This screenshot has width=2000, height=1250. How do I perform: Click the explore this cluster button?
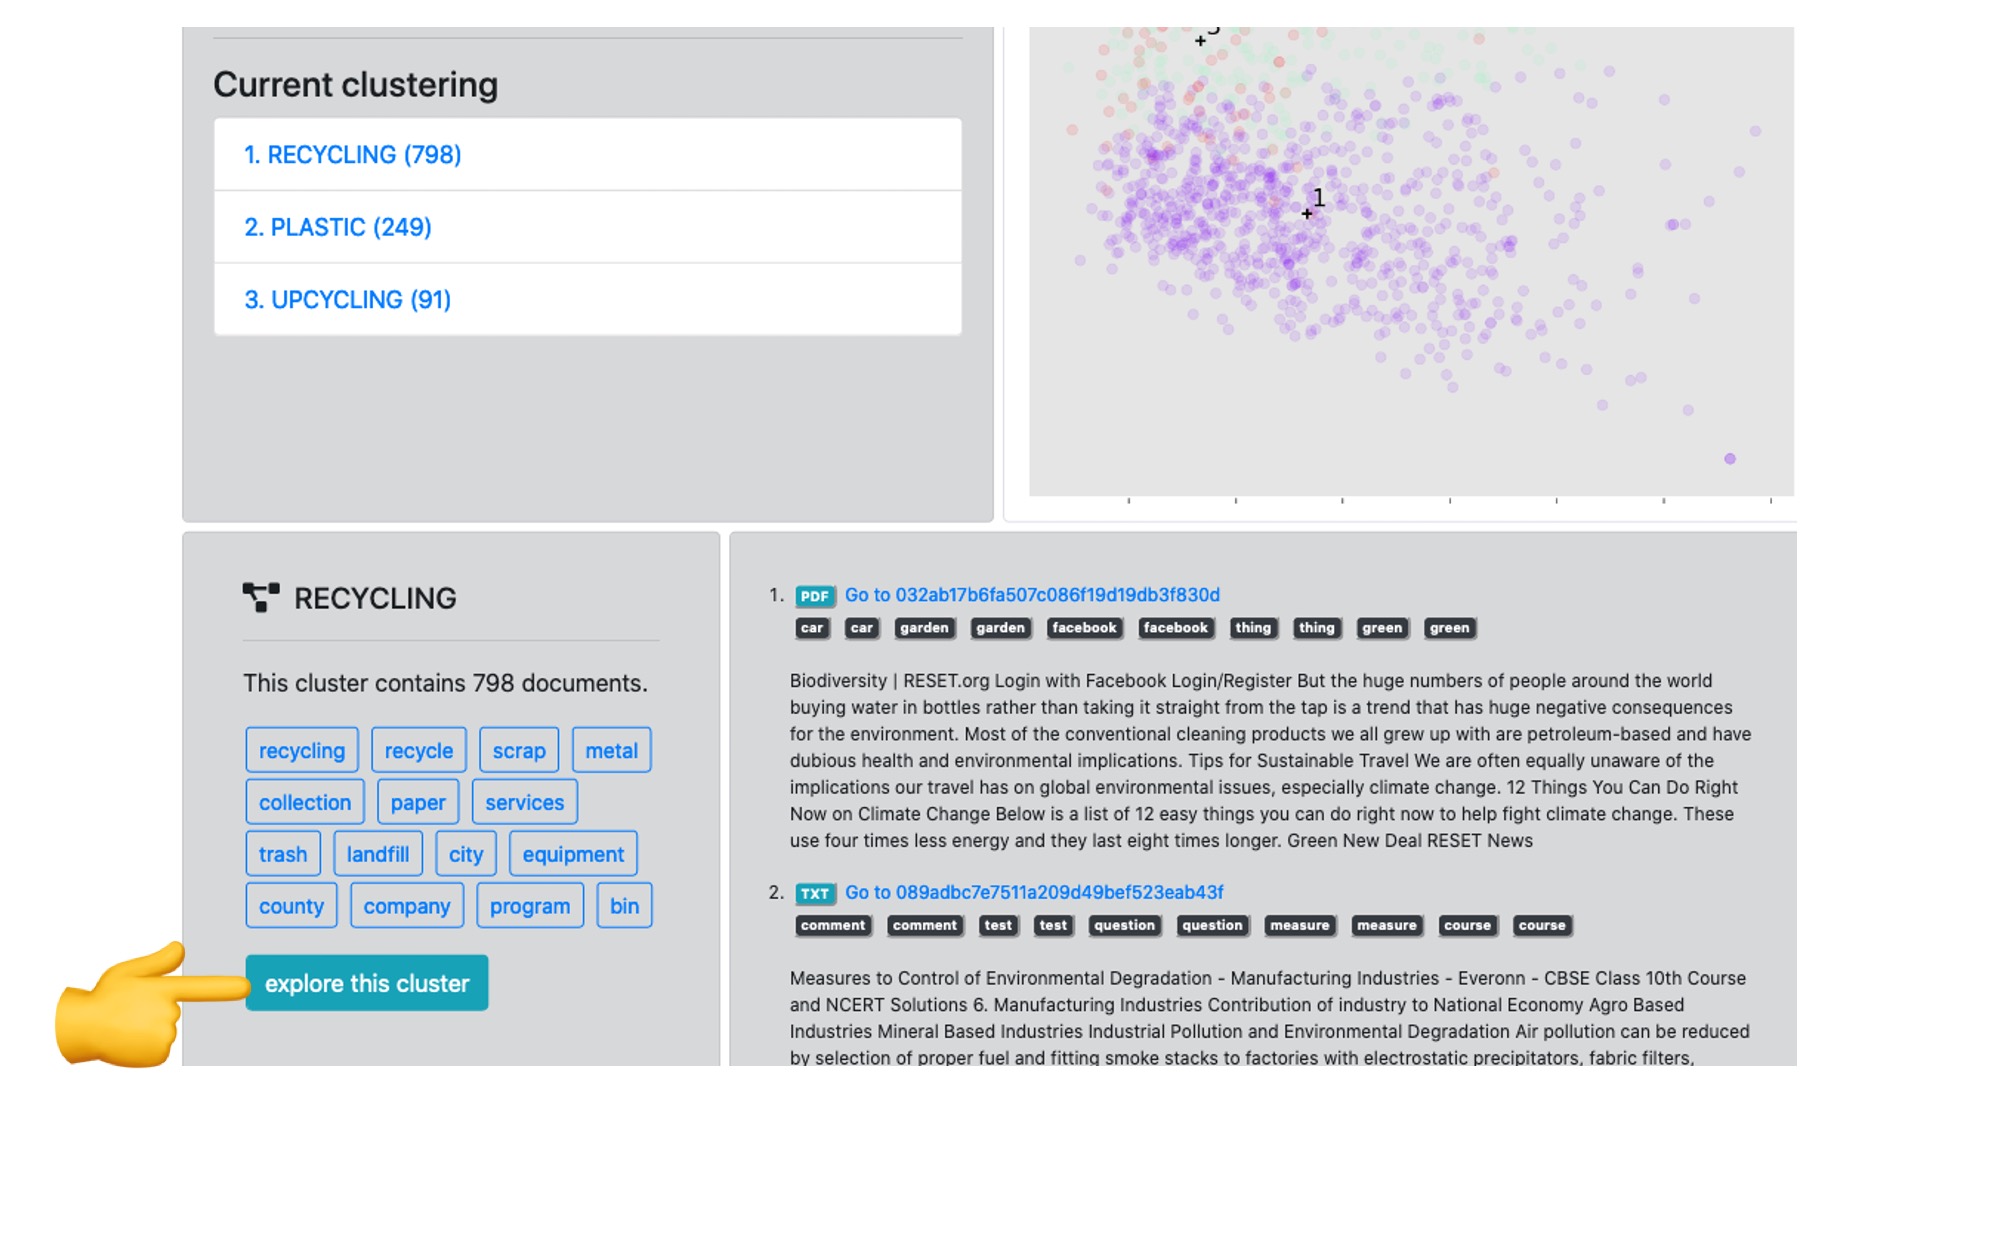tap(367, 983)
